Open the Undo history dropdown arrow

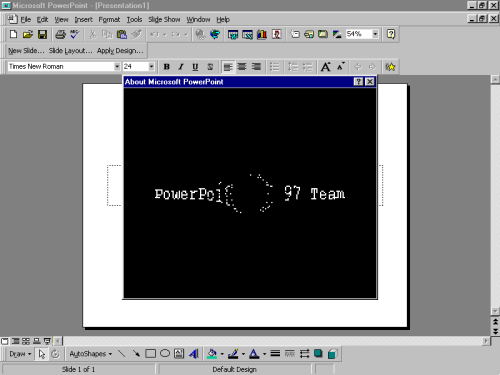tap(165, 34)
